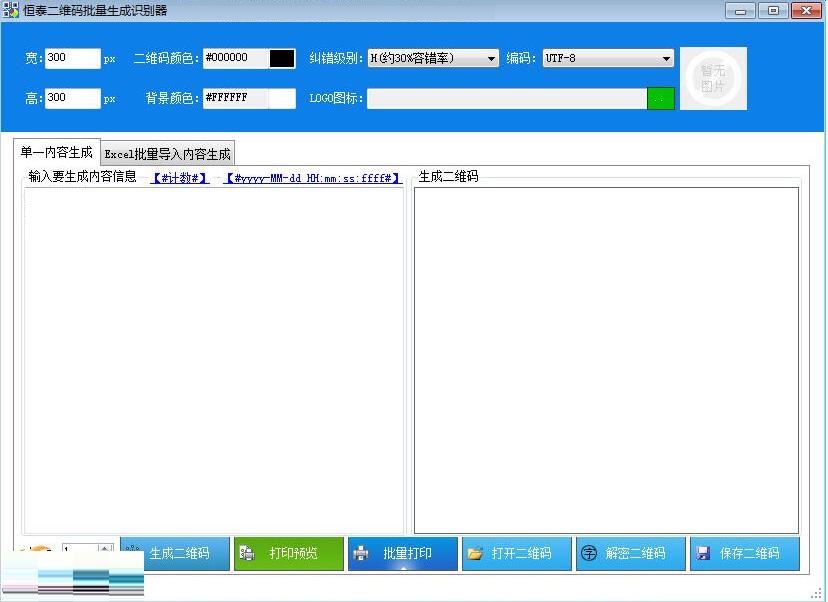Click the height (高) input field
Screen dimensions: 828x602
[x=72, y=98]
